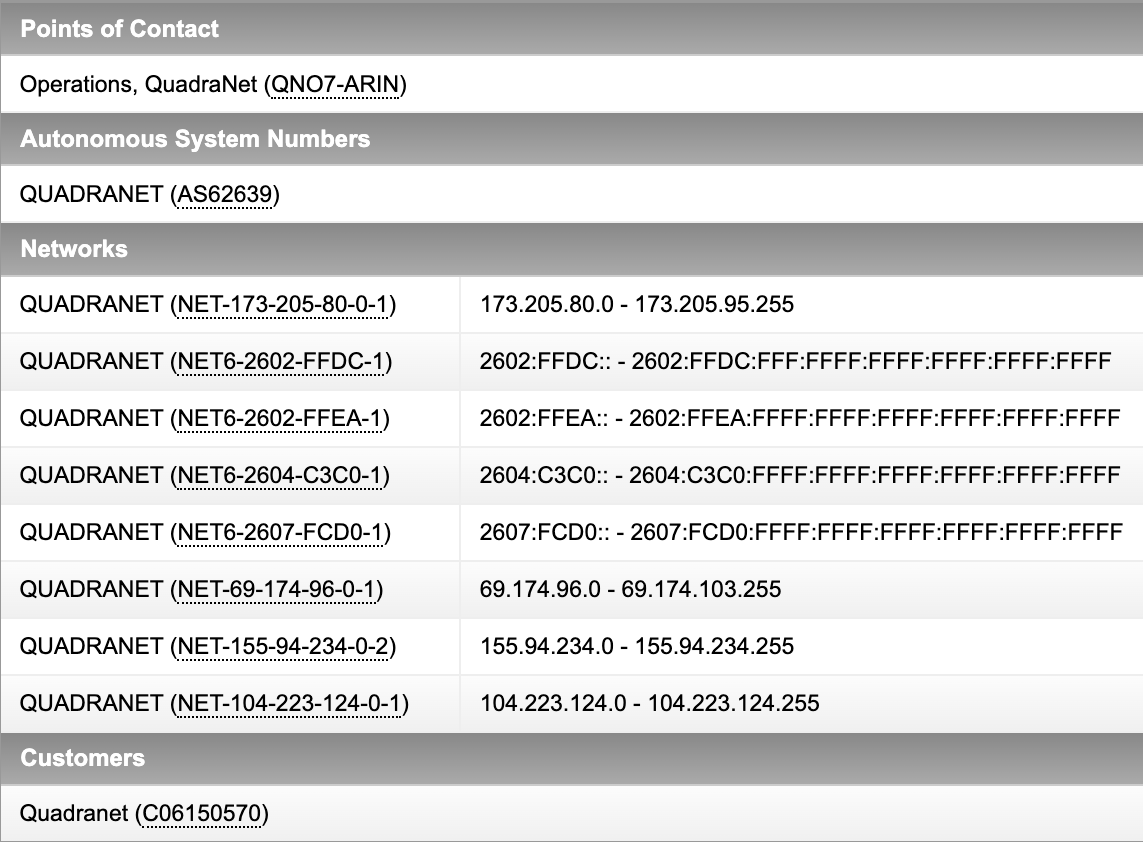Image resolution: width=1143 pixels, height=842 pixels.
Task: Click the Points of Contact section header
Action: [x=572, y=28]
